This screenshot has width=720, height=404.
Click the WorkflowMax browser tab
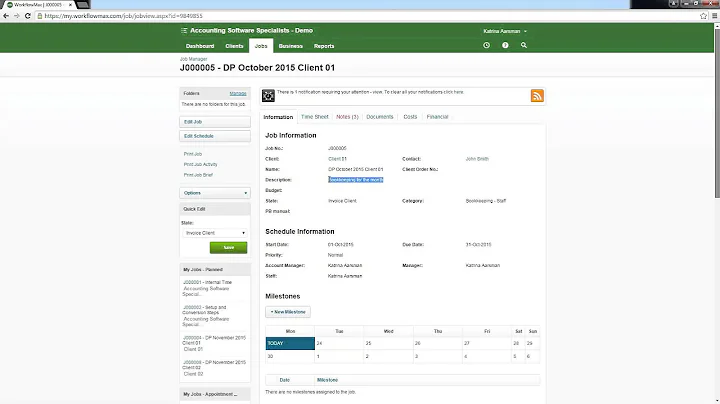(x=39, y=5)
